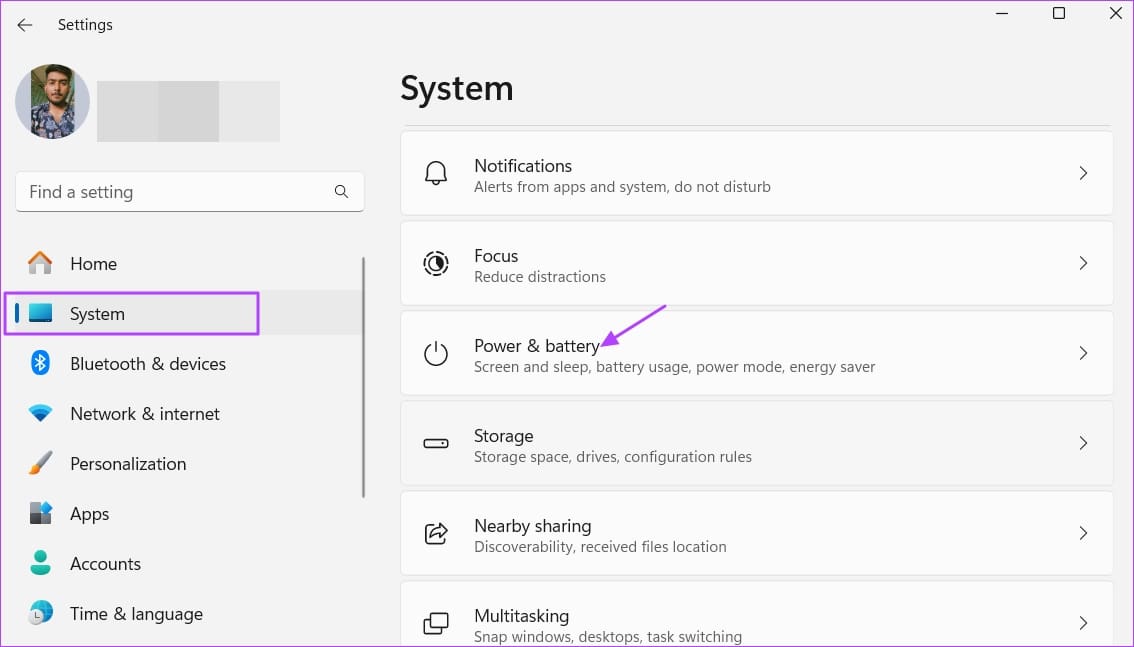Click the Bluetooth icon in the sidebar
This screenshot has height=647, width=1134.
[40, 363]
